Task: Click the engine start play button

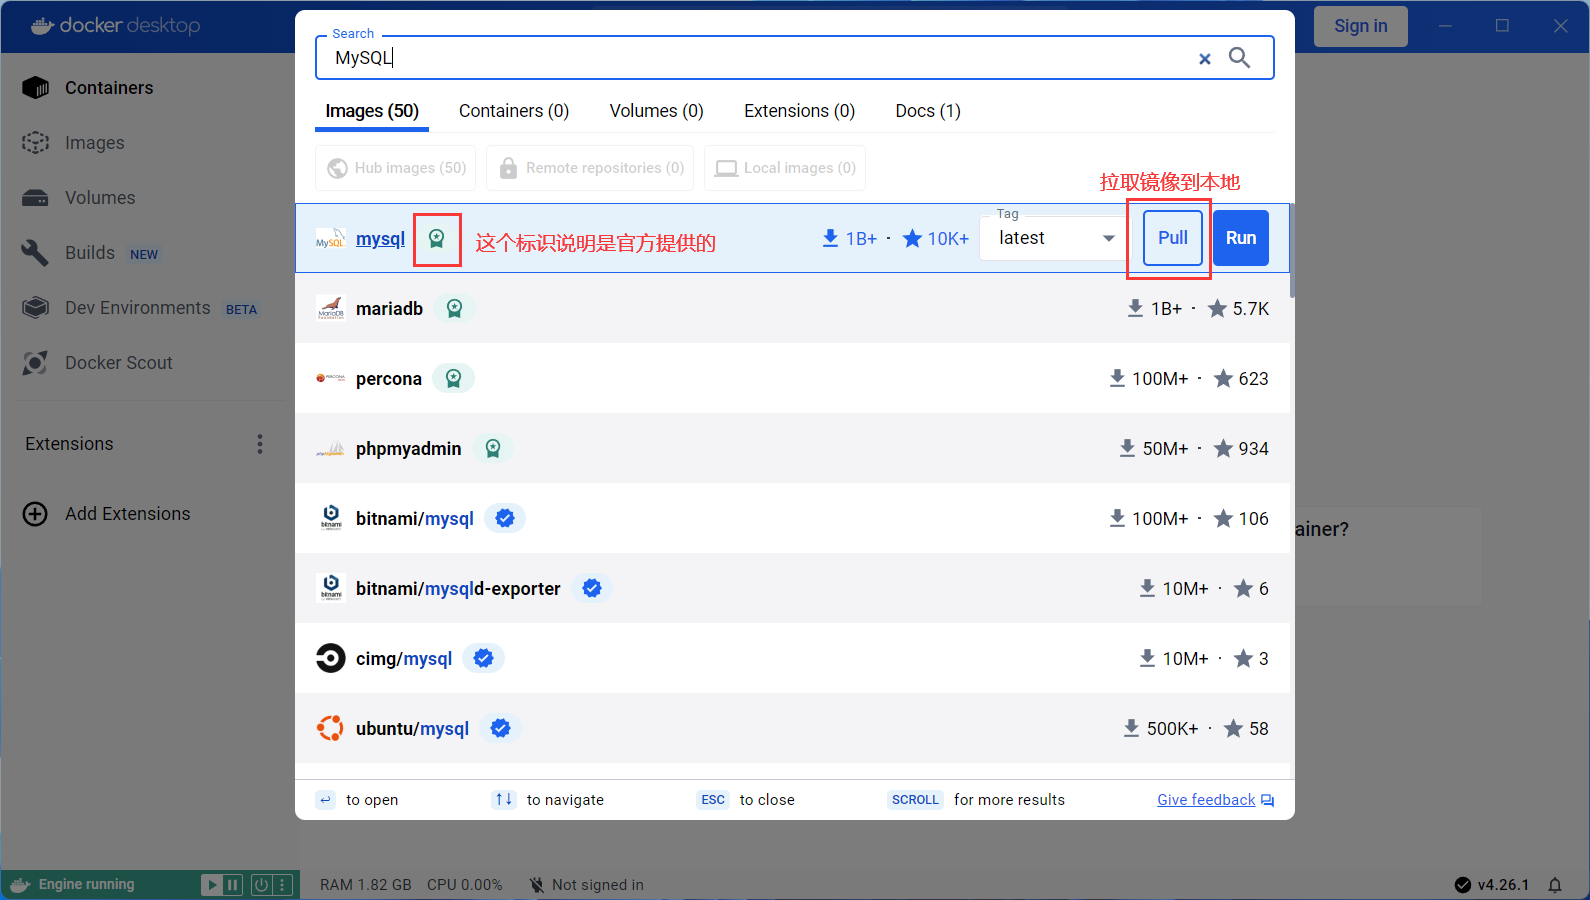Action: (x=211, y=885)
